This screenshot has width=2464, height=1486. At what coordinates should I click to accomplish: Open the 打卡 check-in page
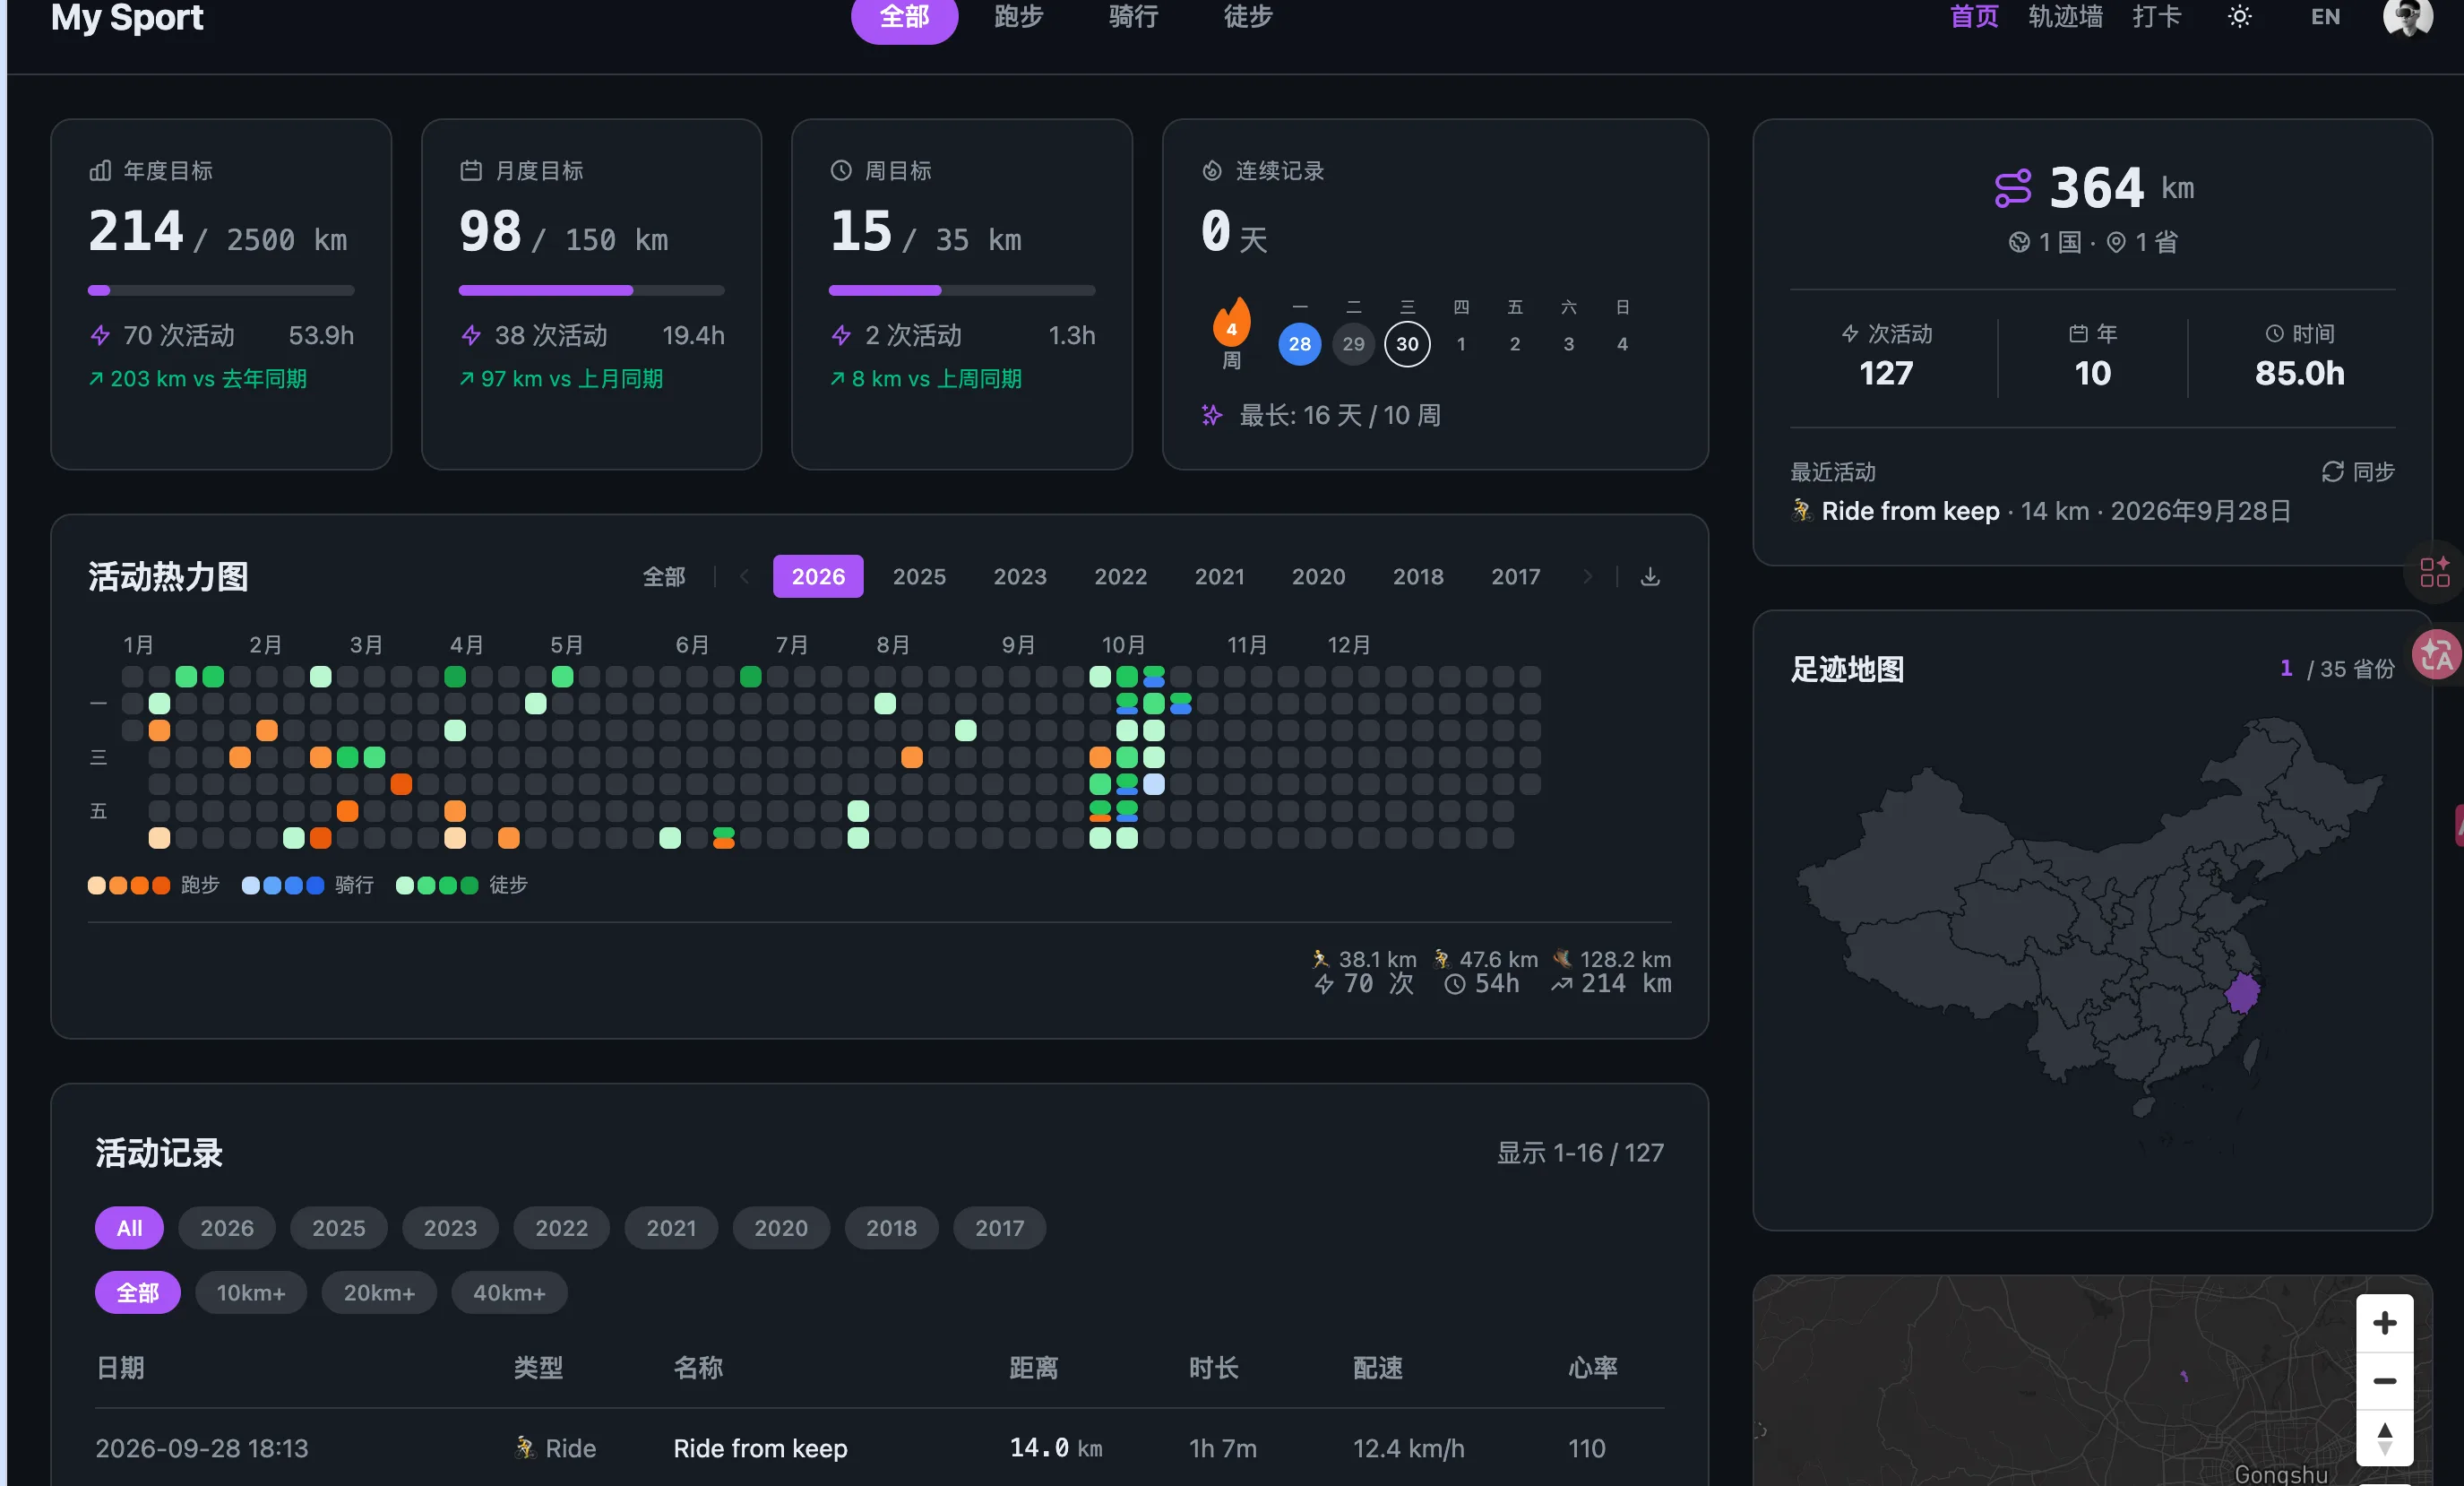[x=2156, y=17]
